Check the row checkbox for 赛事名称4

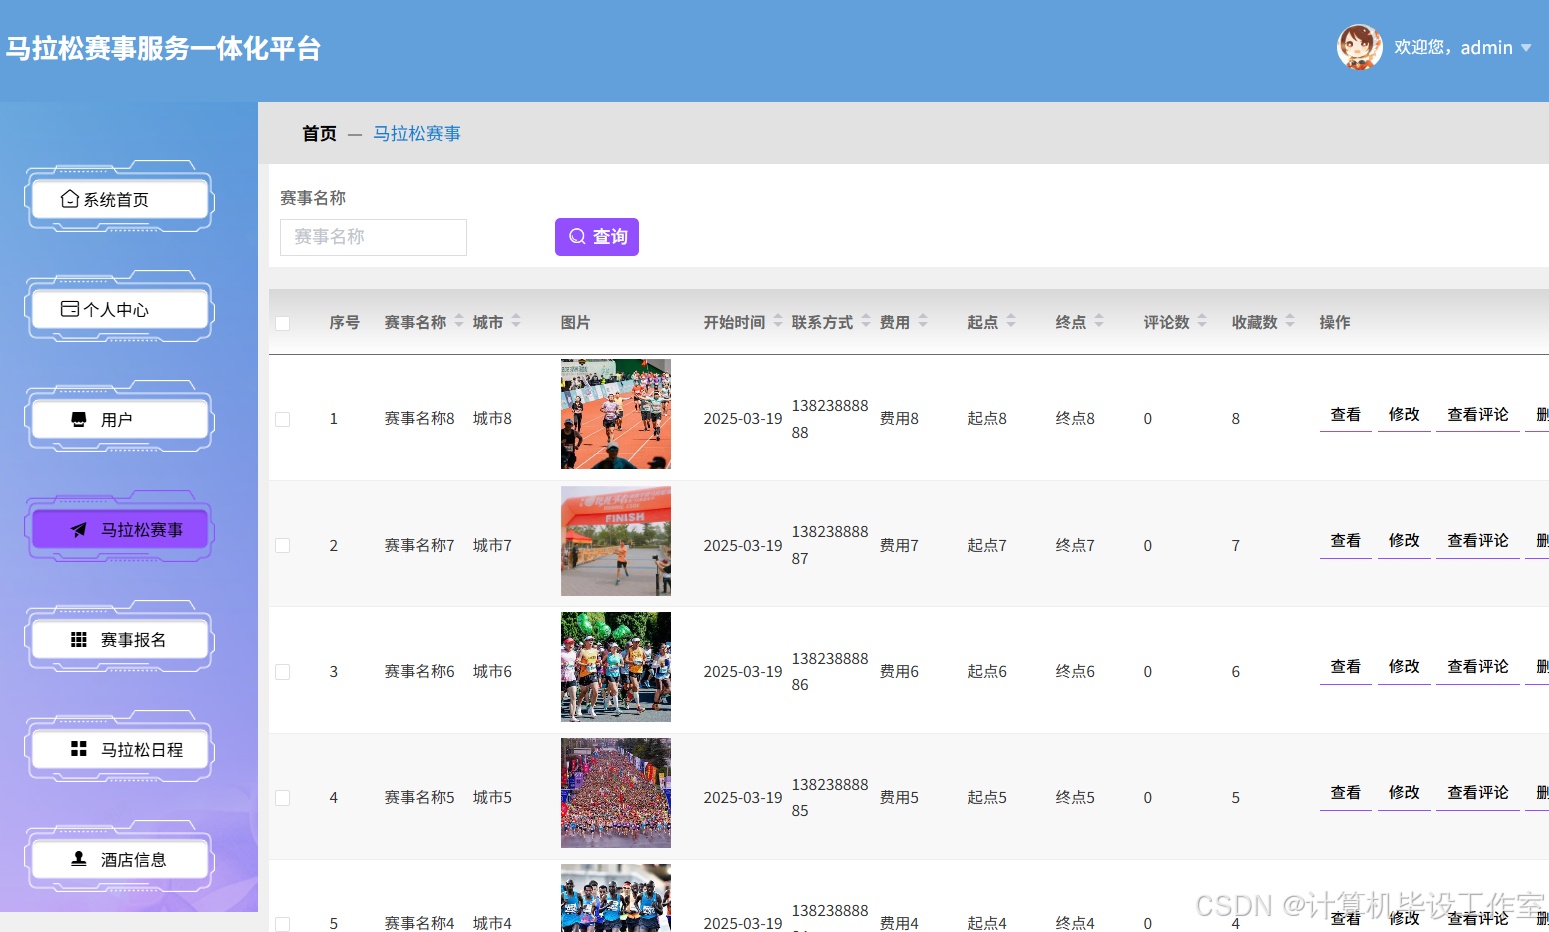(283, 924)
